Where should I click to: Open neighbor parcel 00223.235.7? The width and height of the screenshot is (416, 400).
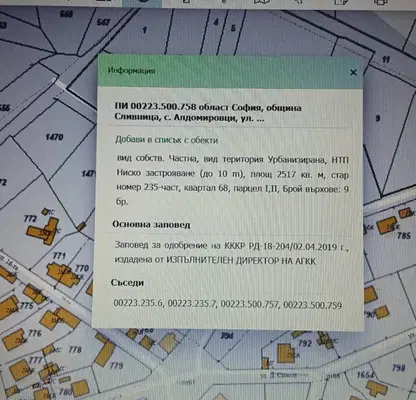pos(192,304)
